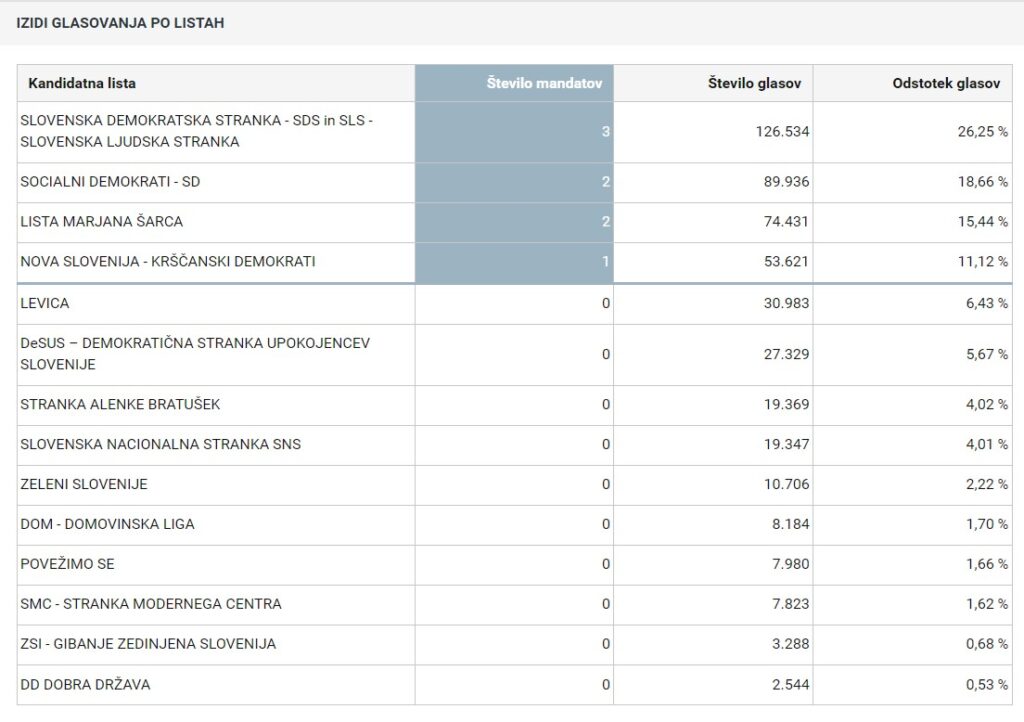Sort by Število mandatov column header
The image size is (1024, 722).
pyautogui.click(x=543, y=84)
